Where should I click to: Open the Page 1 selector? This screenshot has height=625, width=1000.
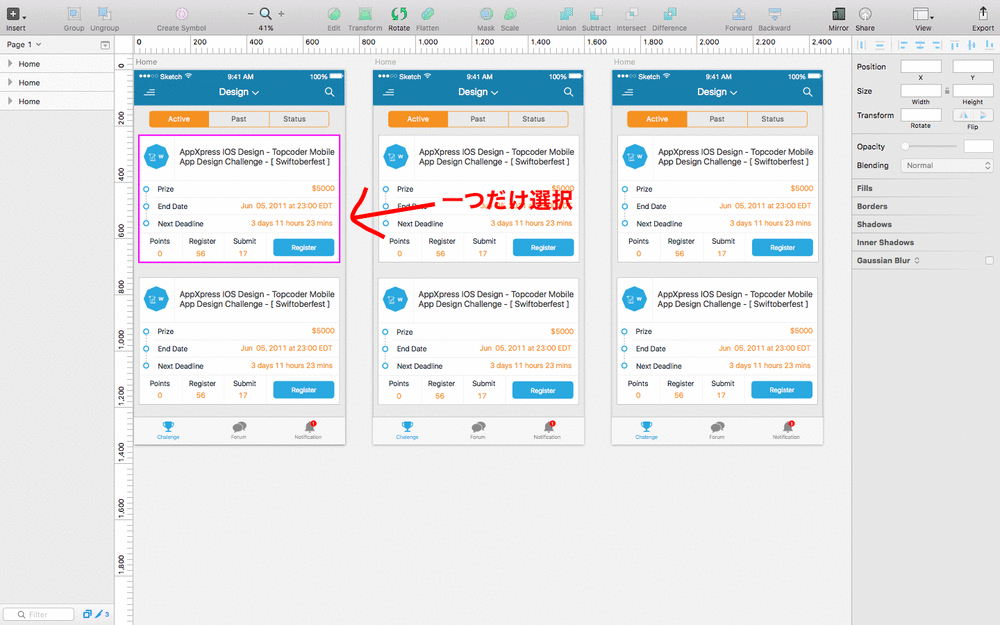tap(24, 45)
